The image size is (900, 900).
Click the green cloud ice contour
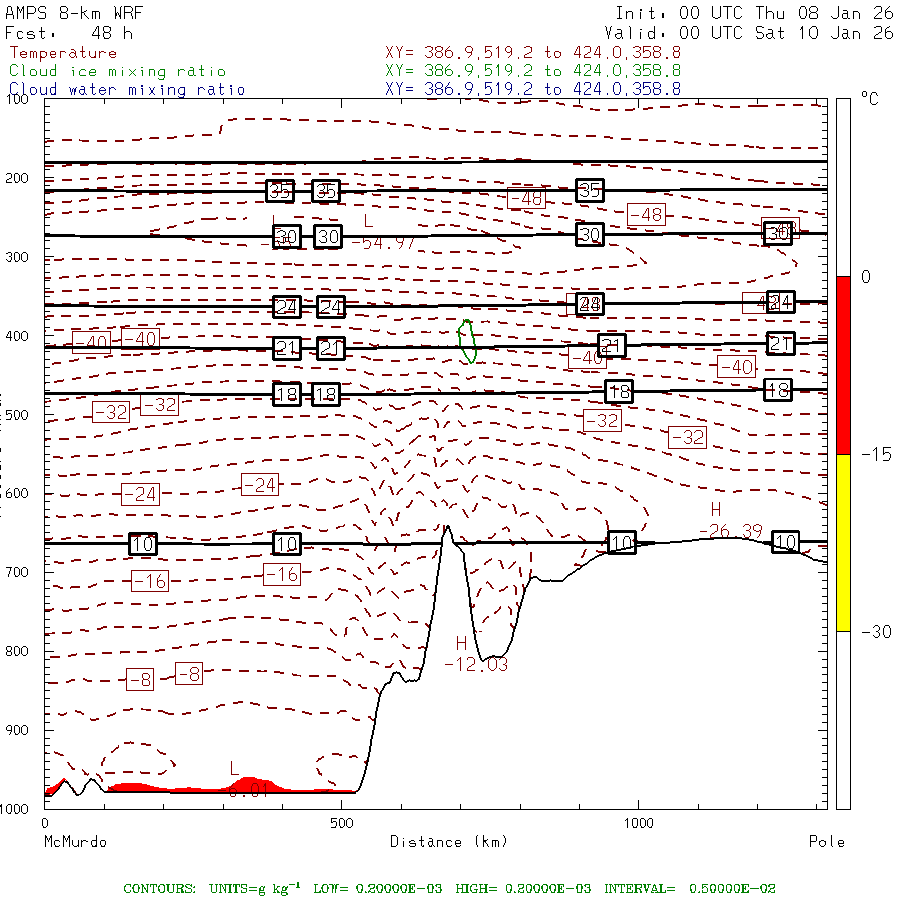pyautogui.click(x=467, y=342)
